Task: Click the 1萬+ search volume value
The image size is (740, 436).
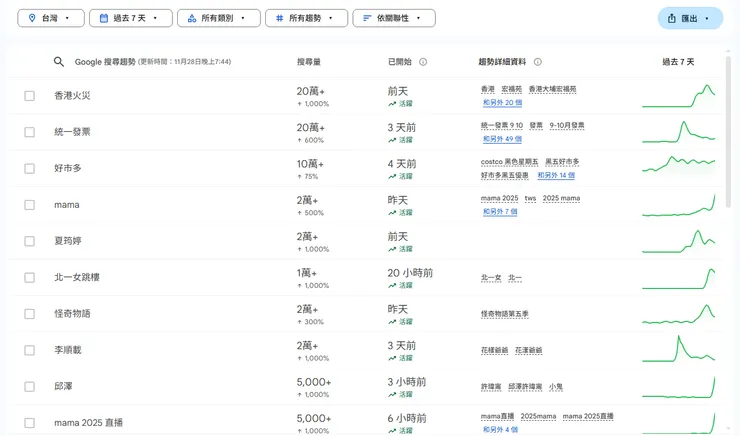Action: (307, 273)
